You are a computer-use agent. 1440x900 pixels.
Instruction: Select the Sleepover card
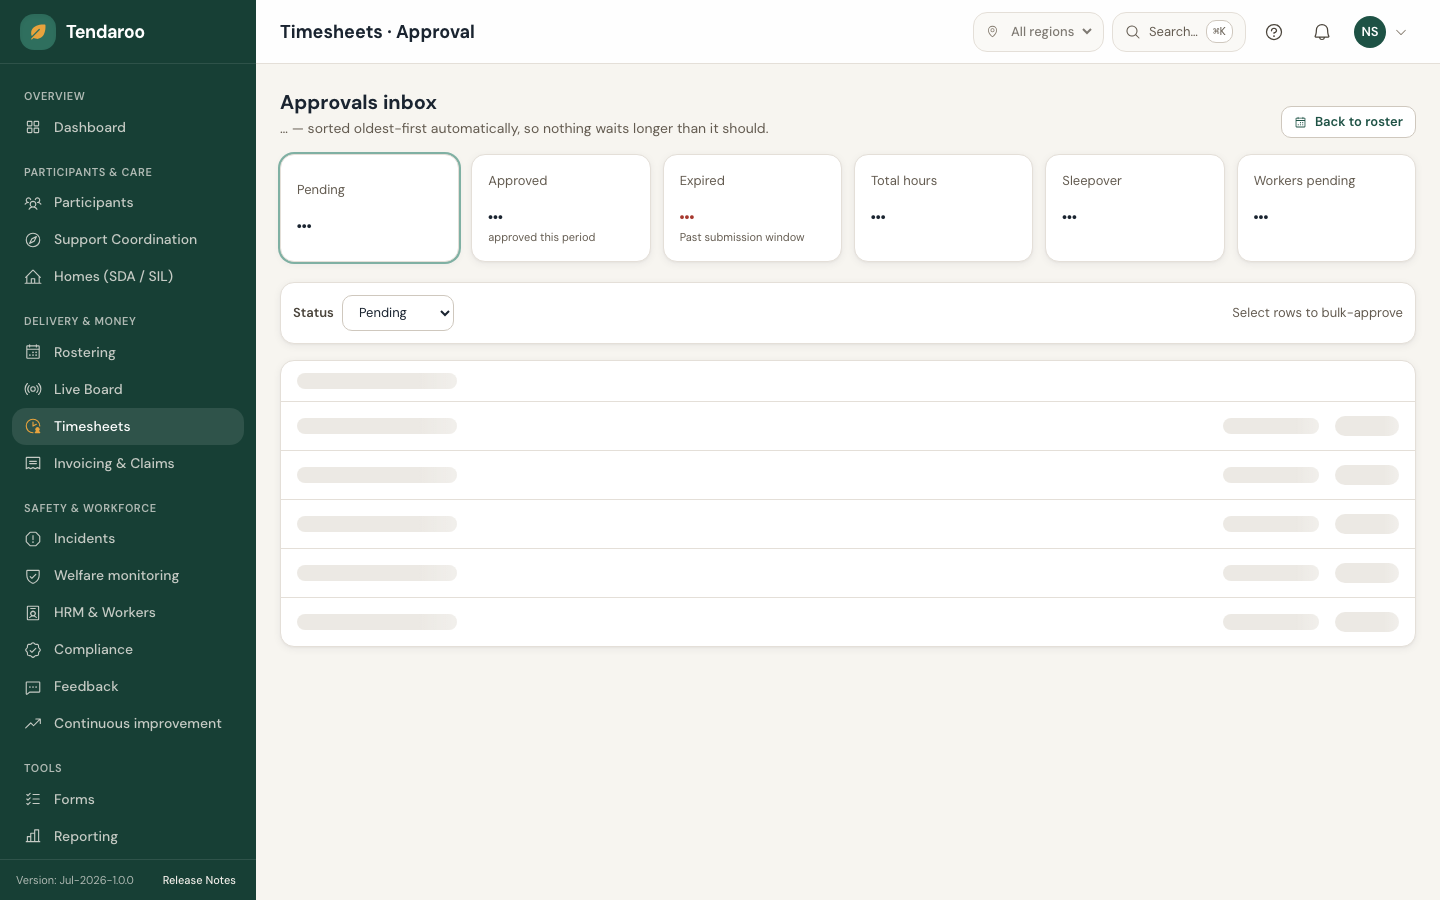point(1135,208)
